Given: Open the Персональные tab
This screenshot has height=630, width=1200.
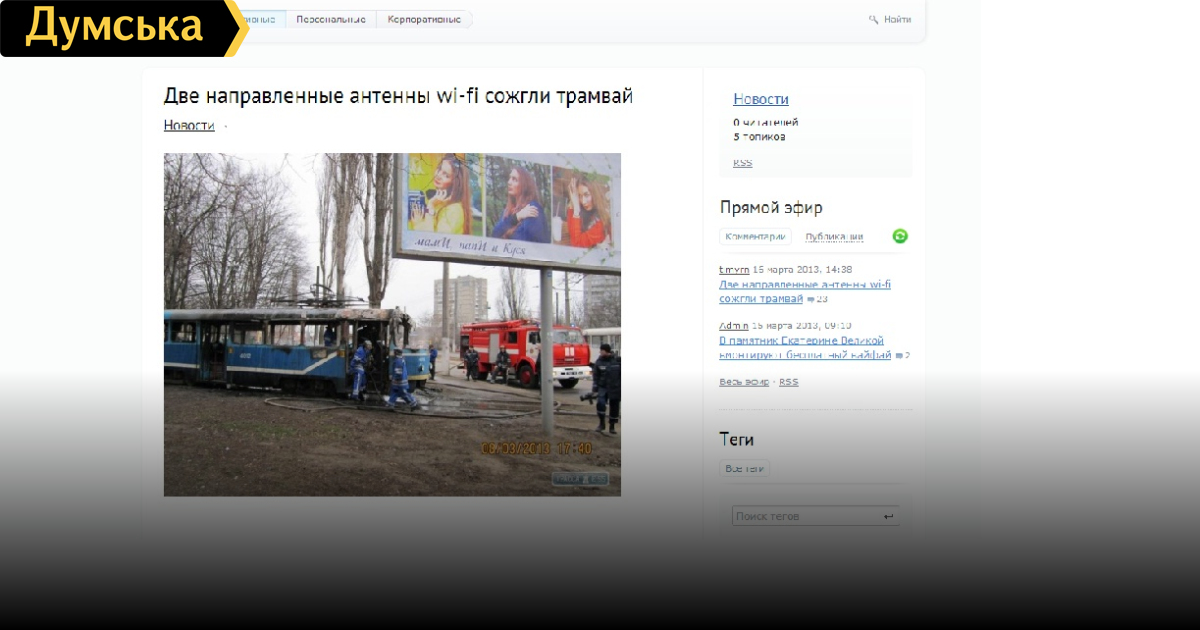Looking at the screenshot, I should coord(330,19).
